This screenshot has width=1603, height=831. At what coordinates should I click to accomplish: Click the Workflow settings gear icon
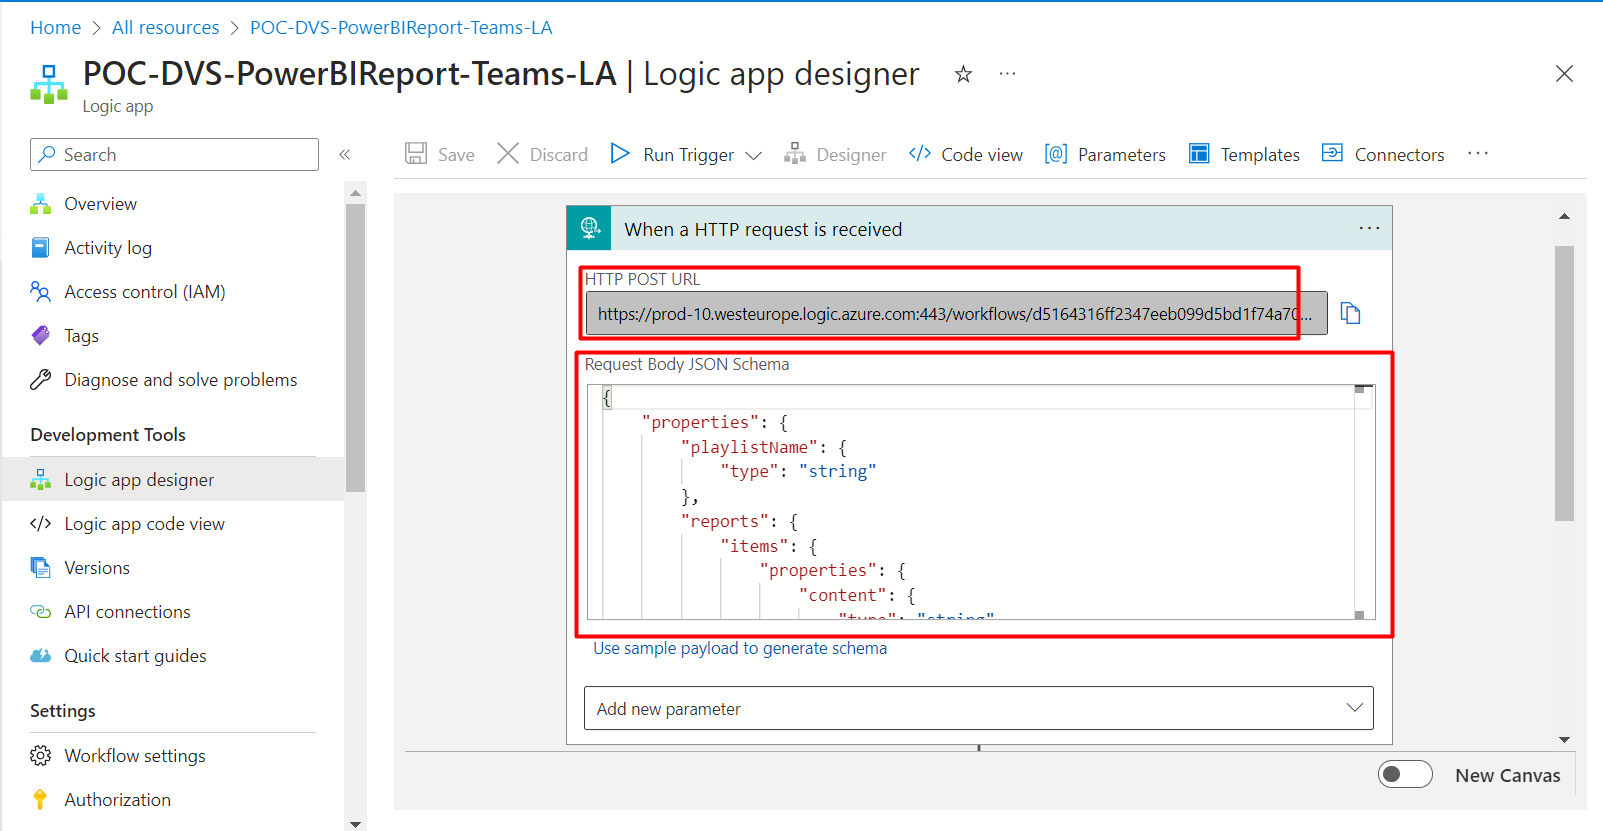[40, 755]
